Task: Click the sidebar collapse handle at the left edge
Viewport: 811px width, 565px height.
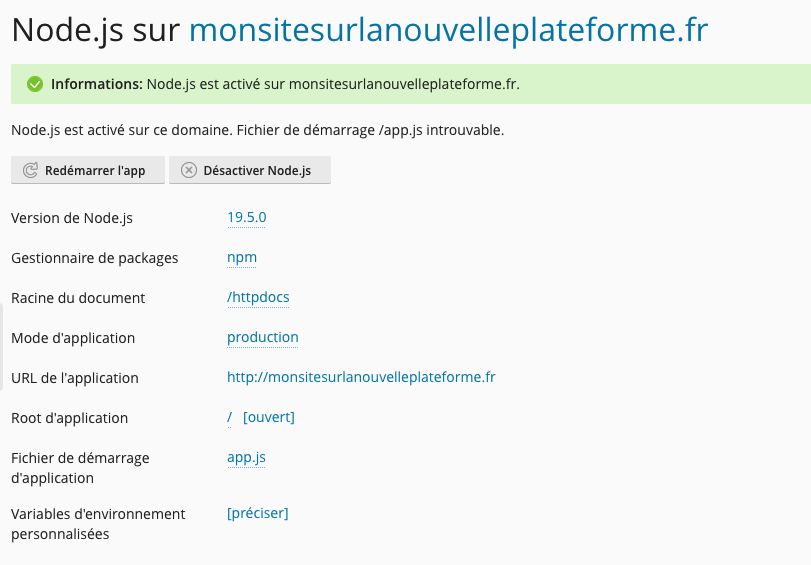Action: click(x=2, y=347)
